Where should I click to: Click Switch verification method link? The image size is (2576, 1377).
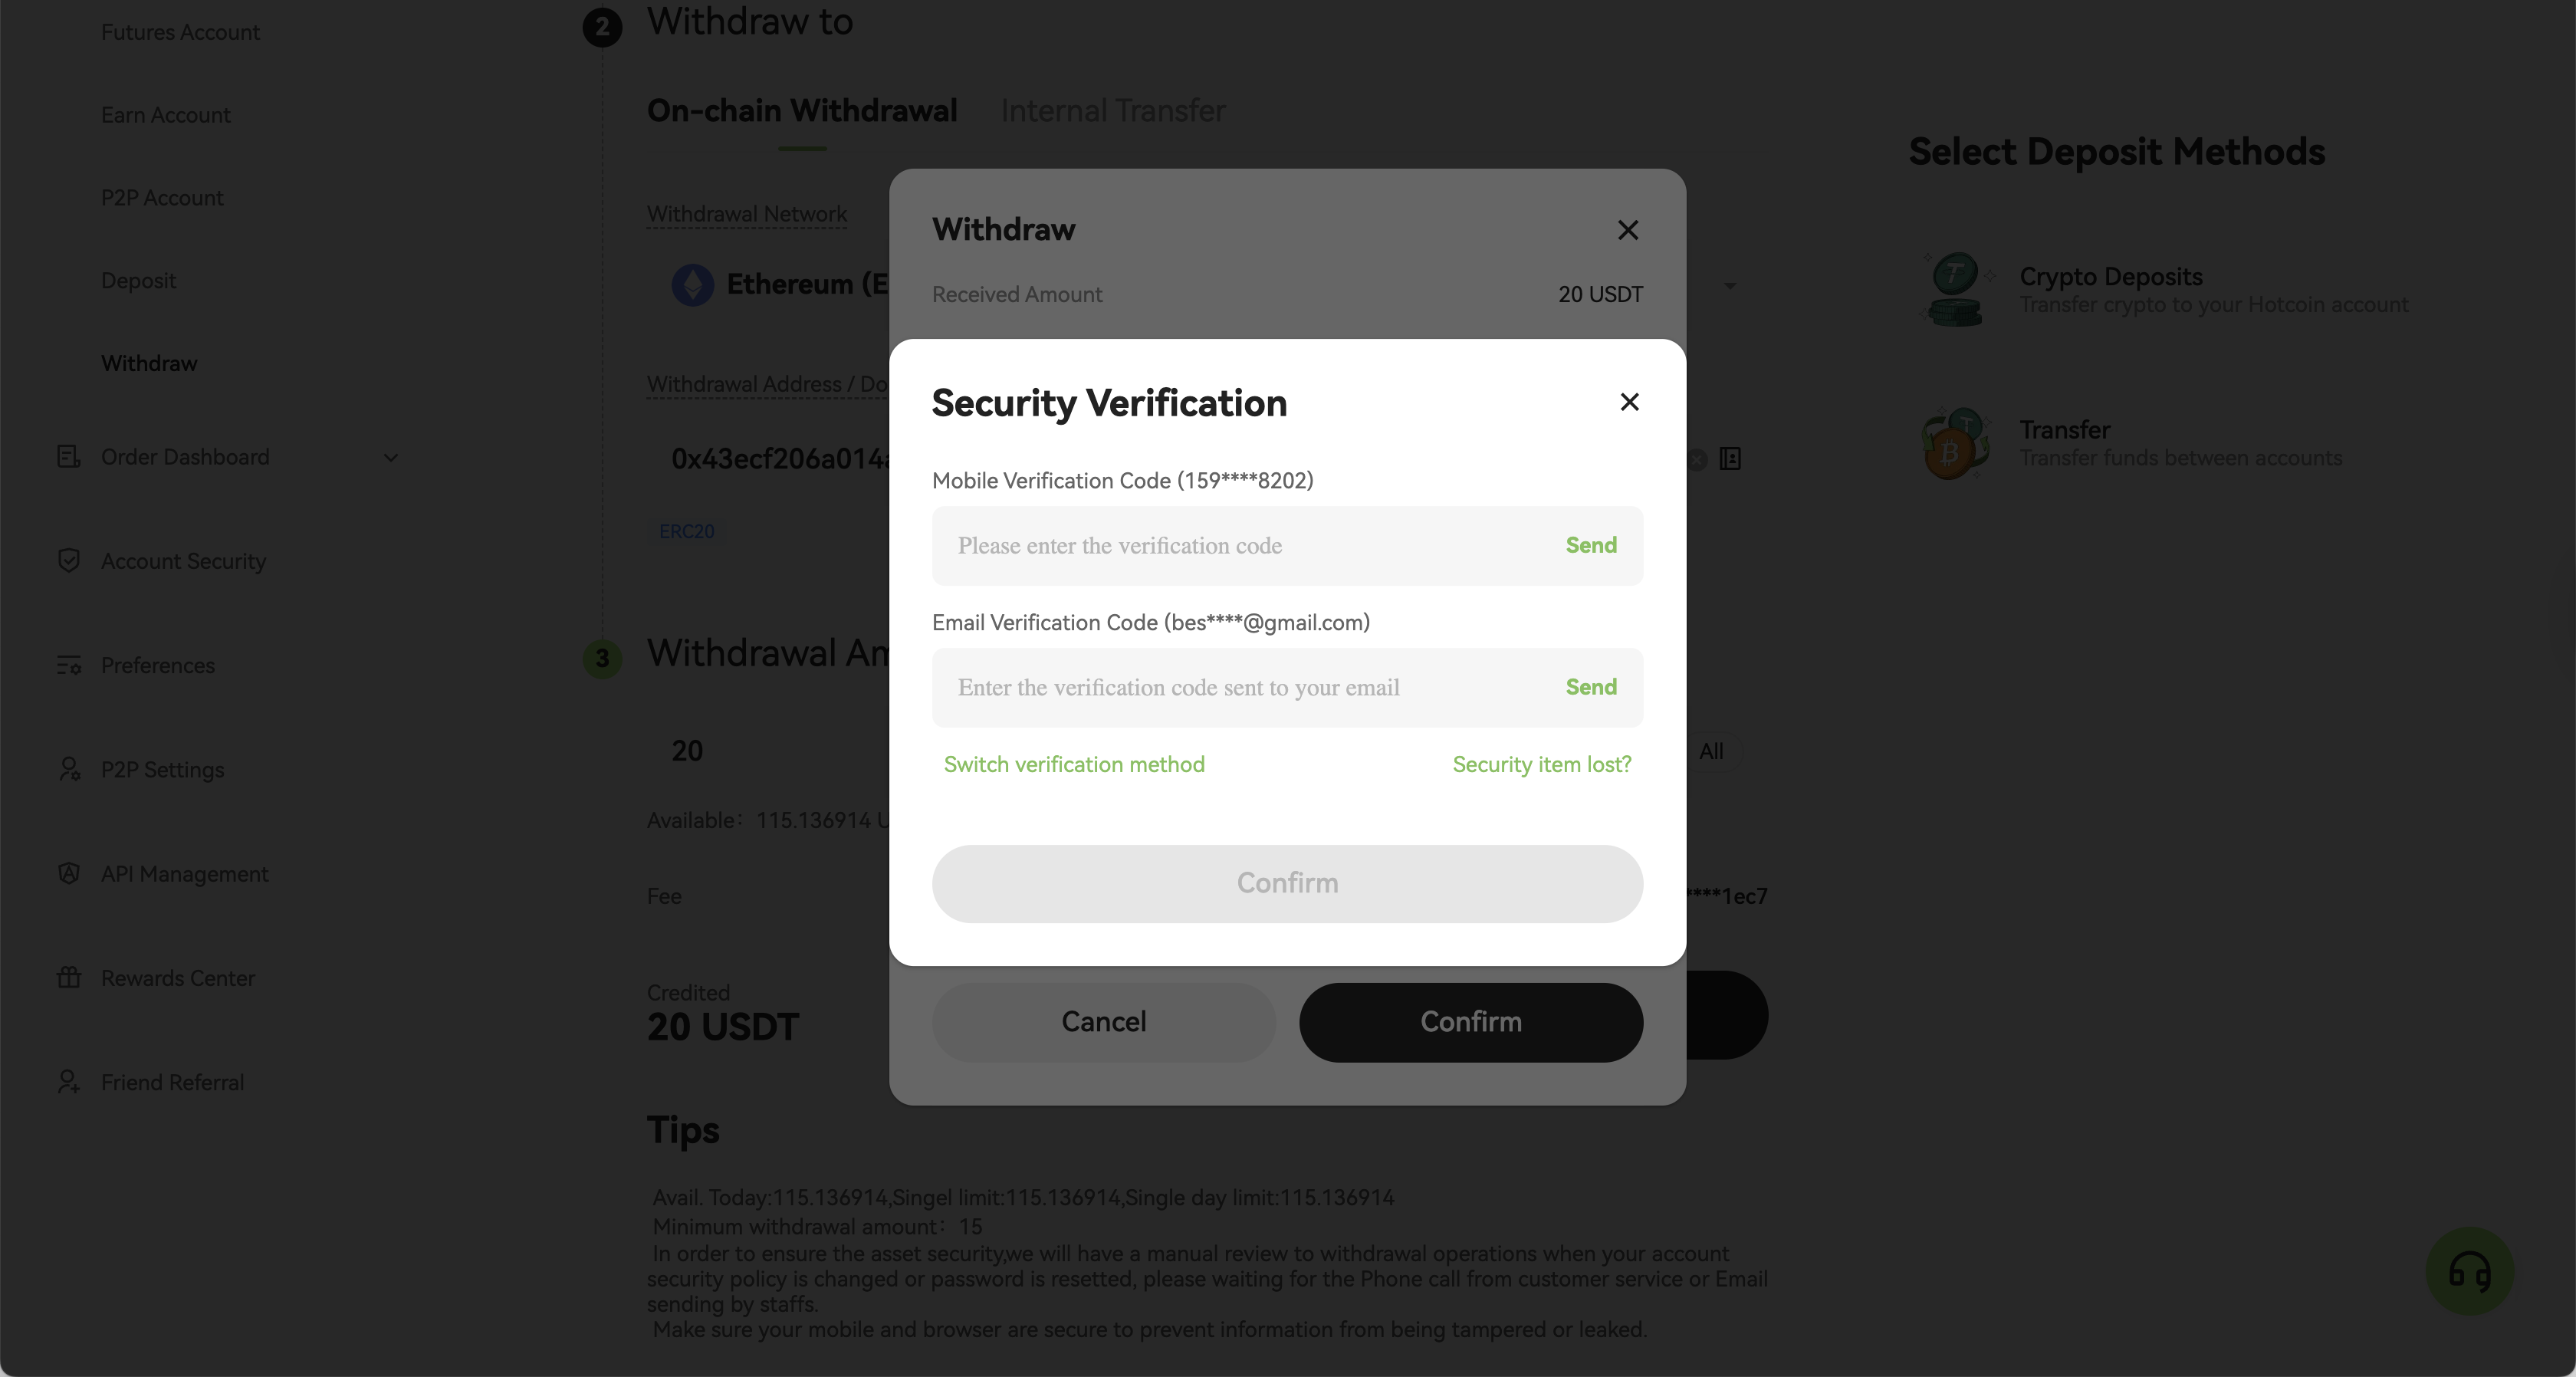1074,764
